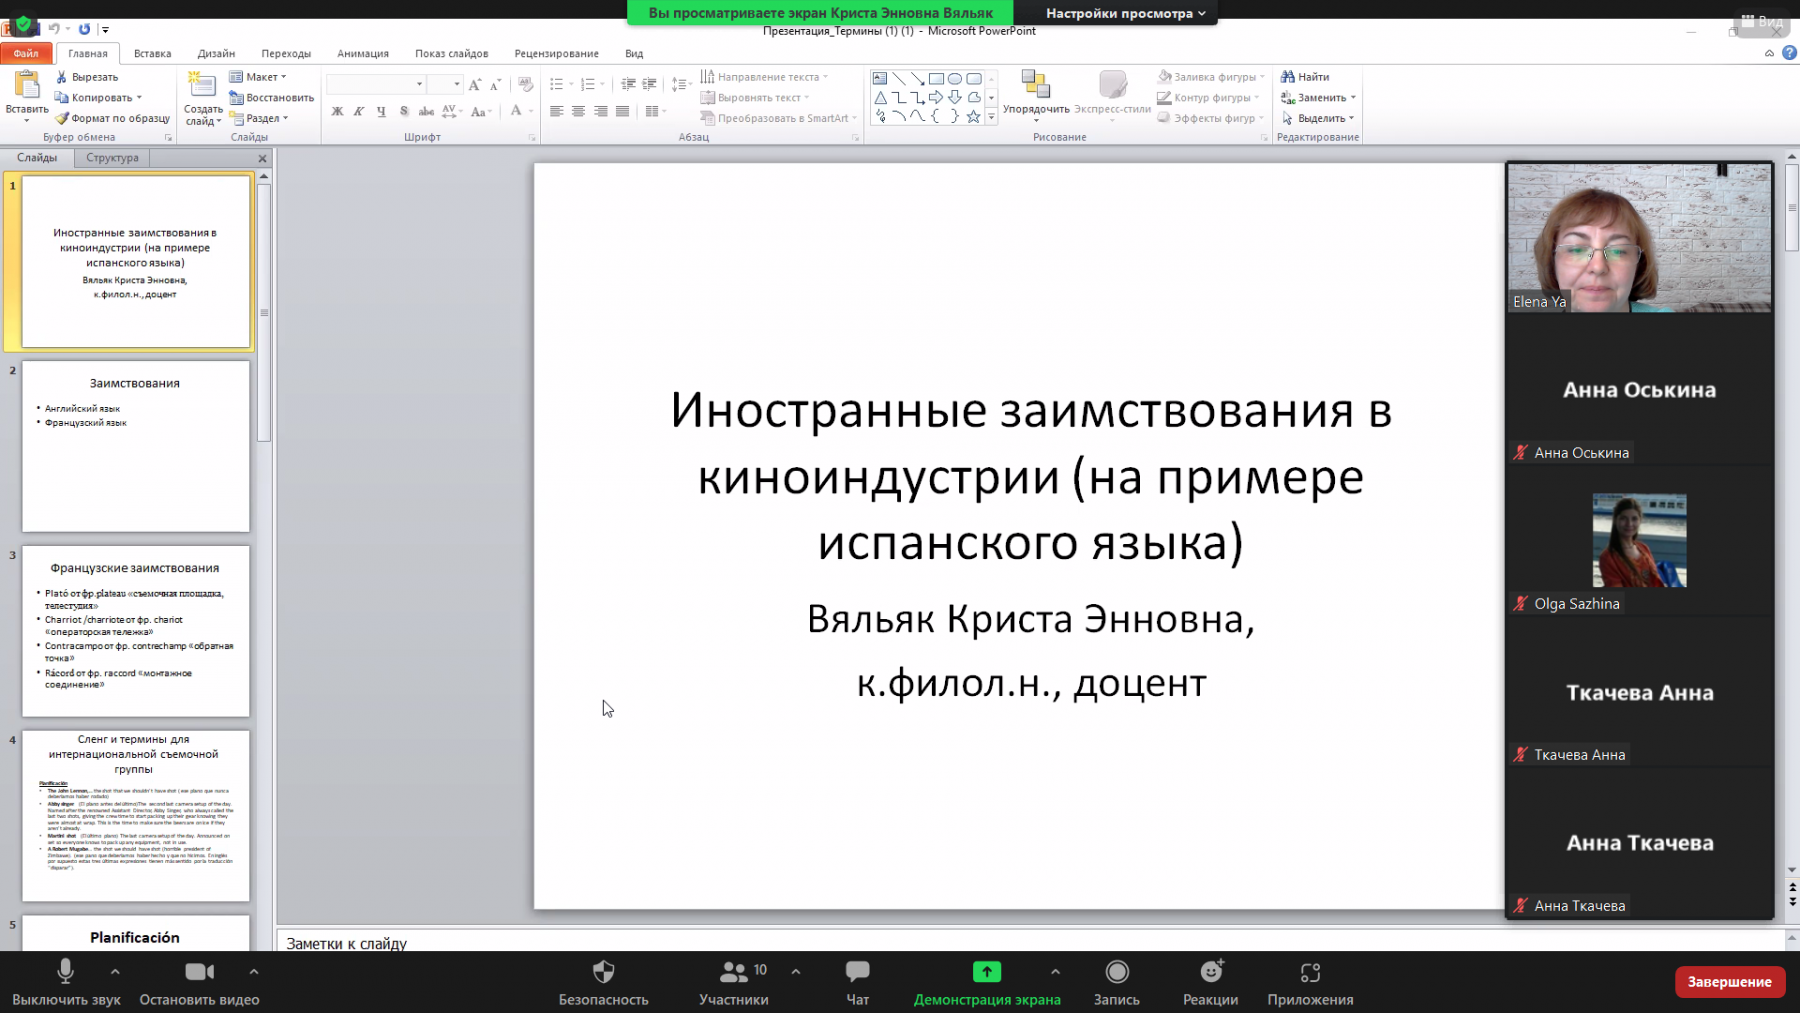Click the Заметки к слайду notes field
The image size is (1800, 1013).
coord(1030,943)
